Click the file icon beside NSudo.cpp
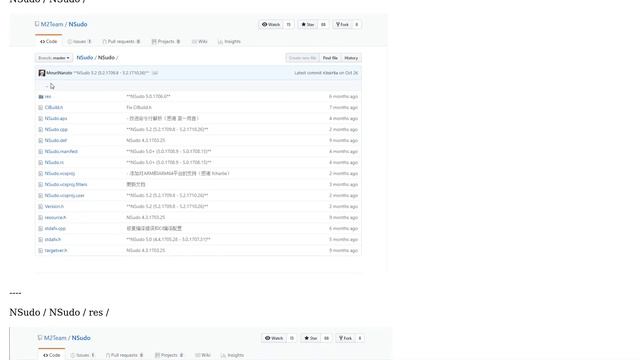Image resolution: width=640 pixels, height=360 pixels. click(41, 130)
